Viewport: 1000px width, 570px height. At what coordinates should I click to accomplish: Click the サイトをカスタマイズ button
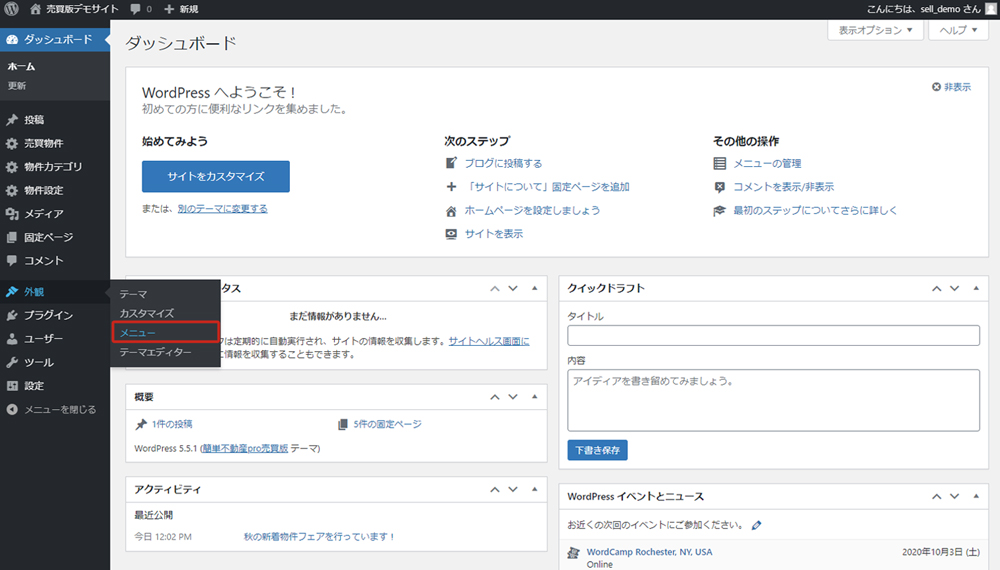[x=216, y=176]
